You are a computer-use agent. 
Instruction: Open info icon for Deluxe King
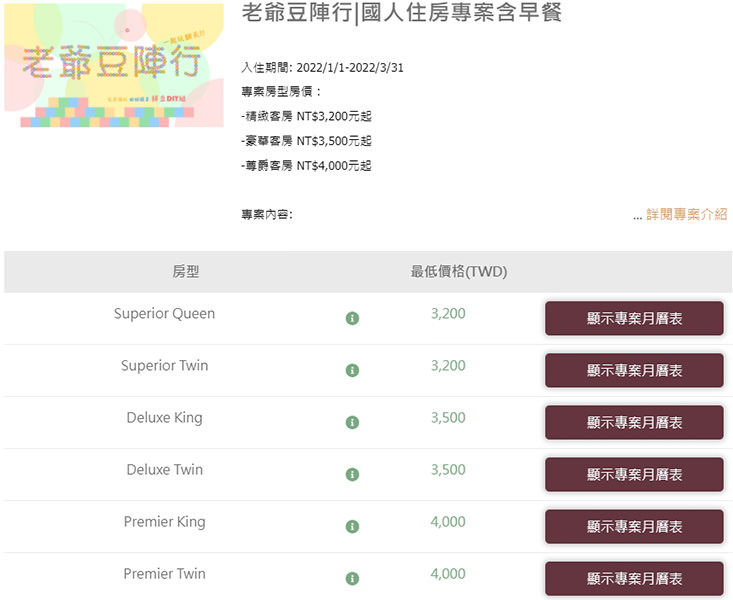352,422
